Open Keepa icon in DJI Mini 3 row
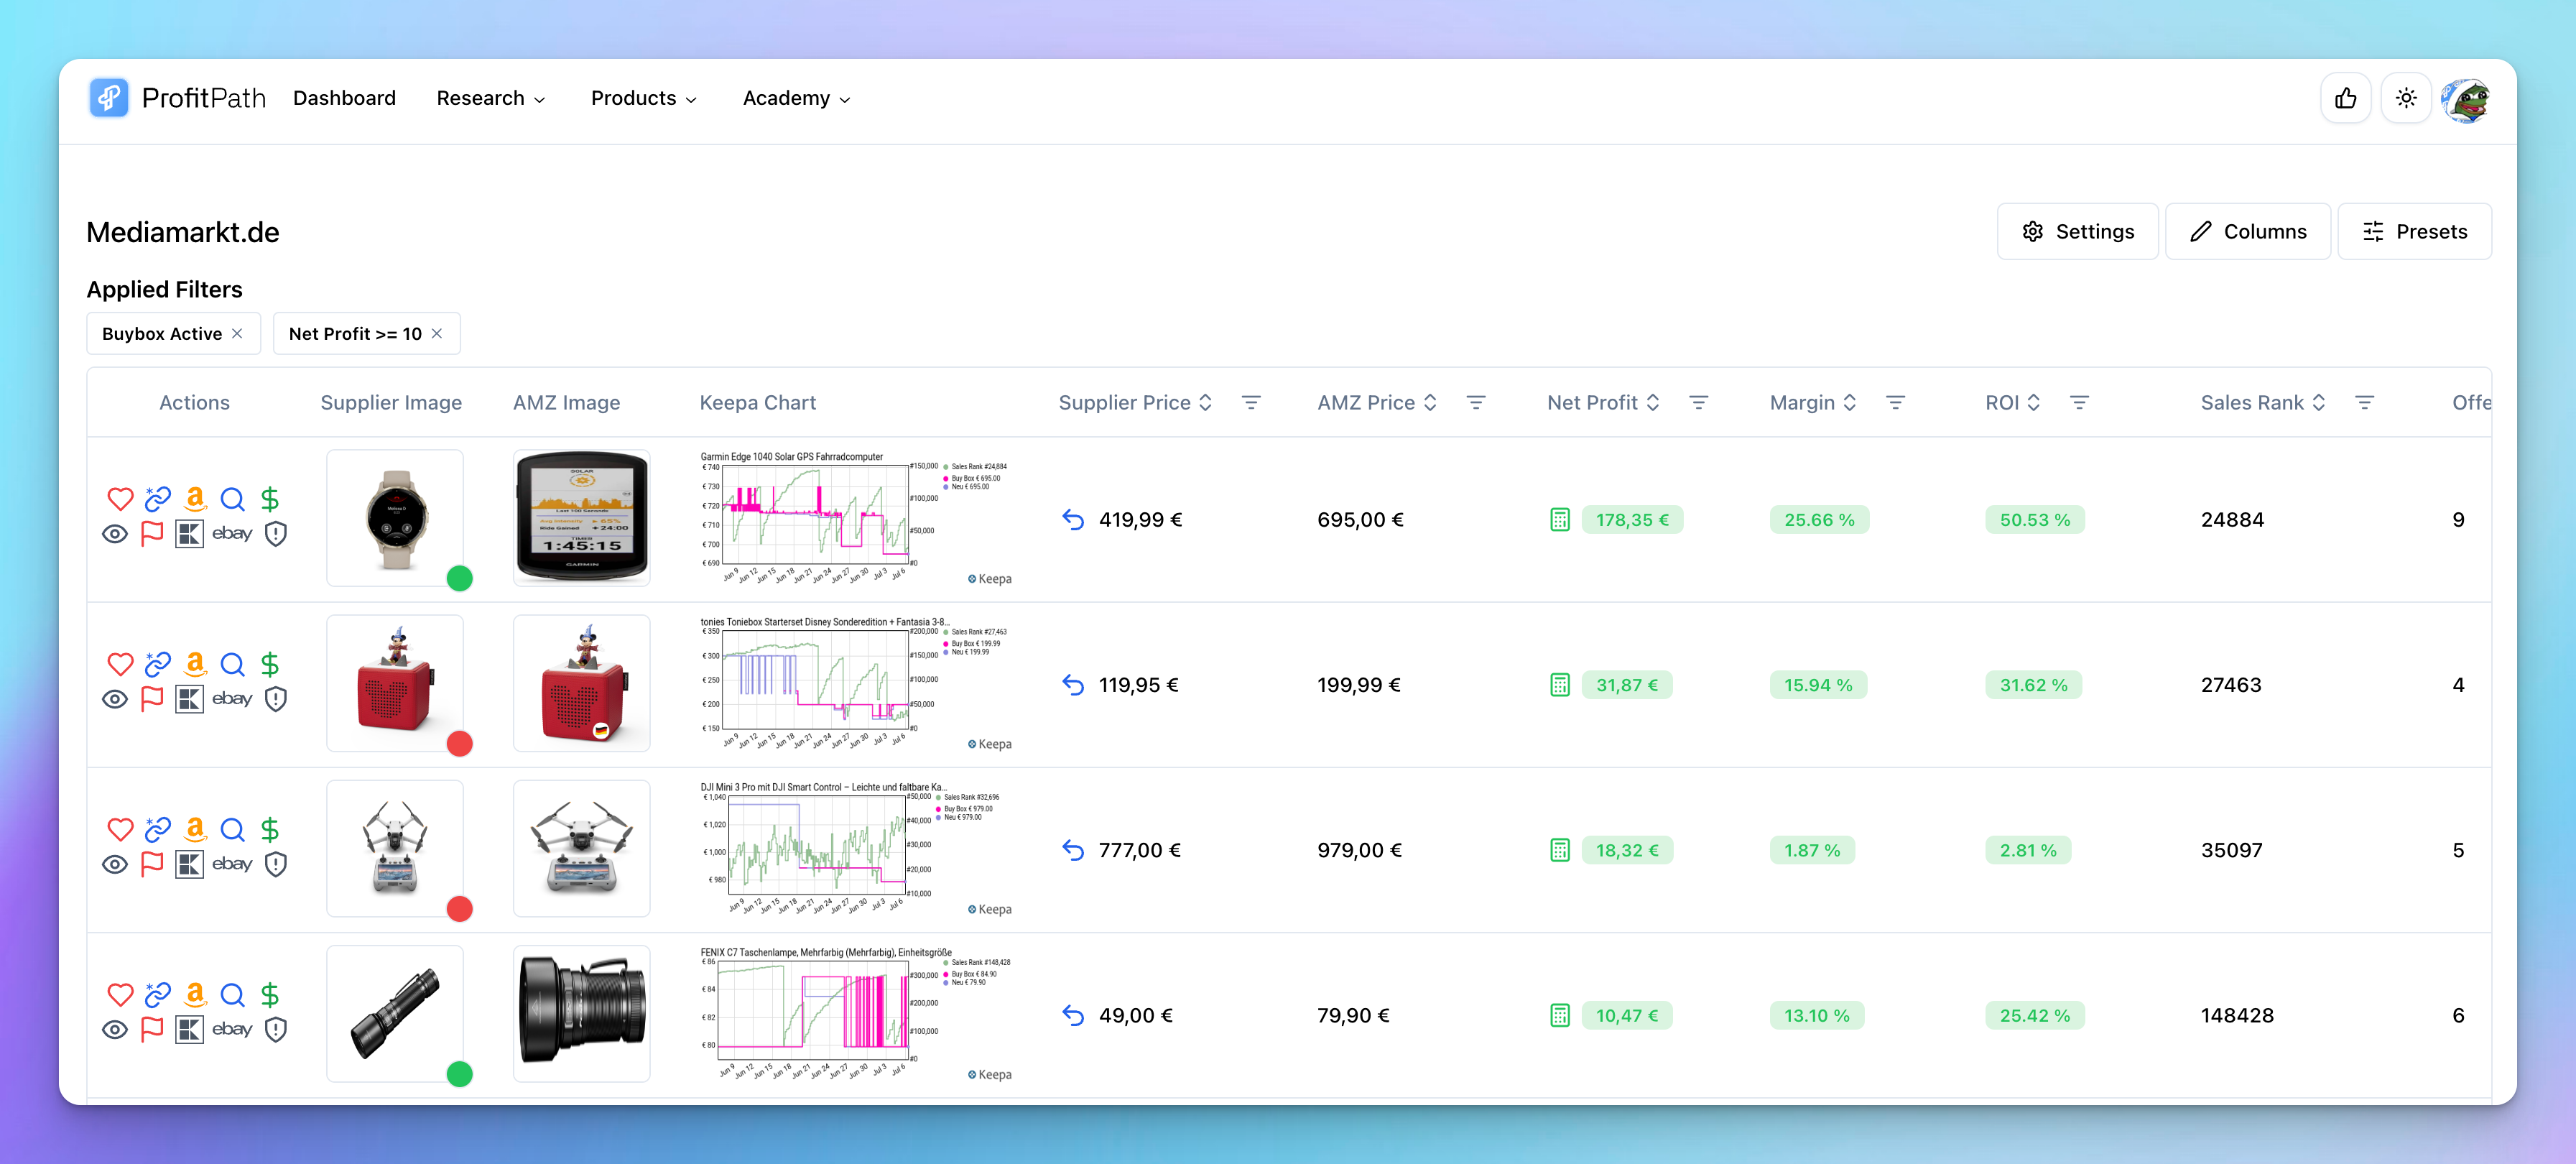 point(190,864)
